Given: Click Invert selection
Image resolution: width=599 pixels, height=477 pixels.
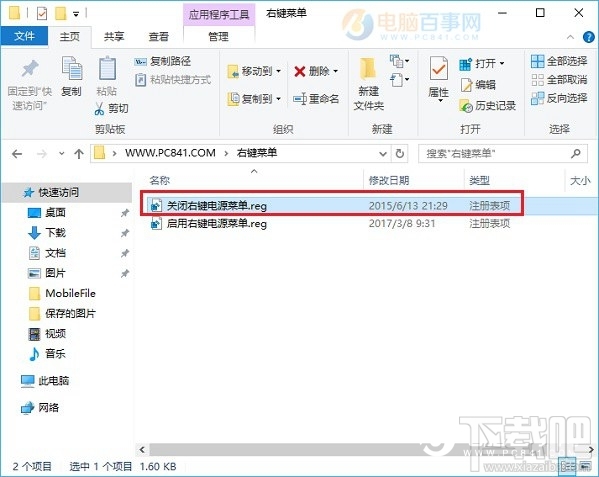Looking at the screenshot, I should [x=559, y=98].
